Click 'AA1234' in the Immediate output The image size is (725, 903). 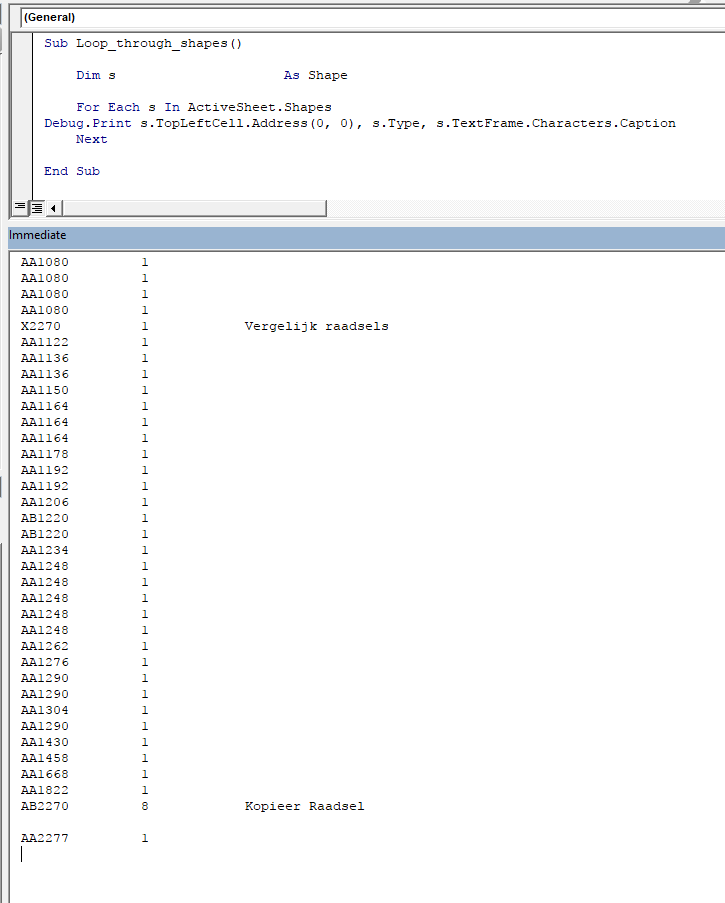click(x=44, y=550)
